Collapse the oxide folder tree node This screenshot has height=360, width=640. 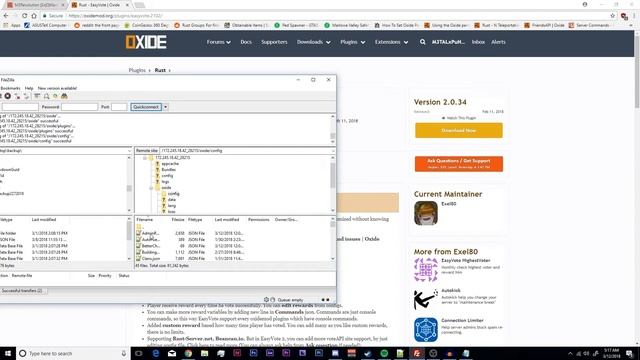click(151, 188)
